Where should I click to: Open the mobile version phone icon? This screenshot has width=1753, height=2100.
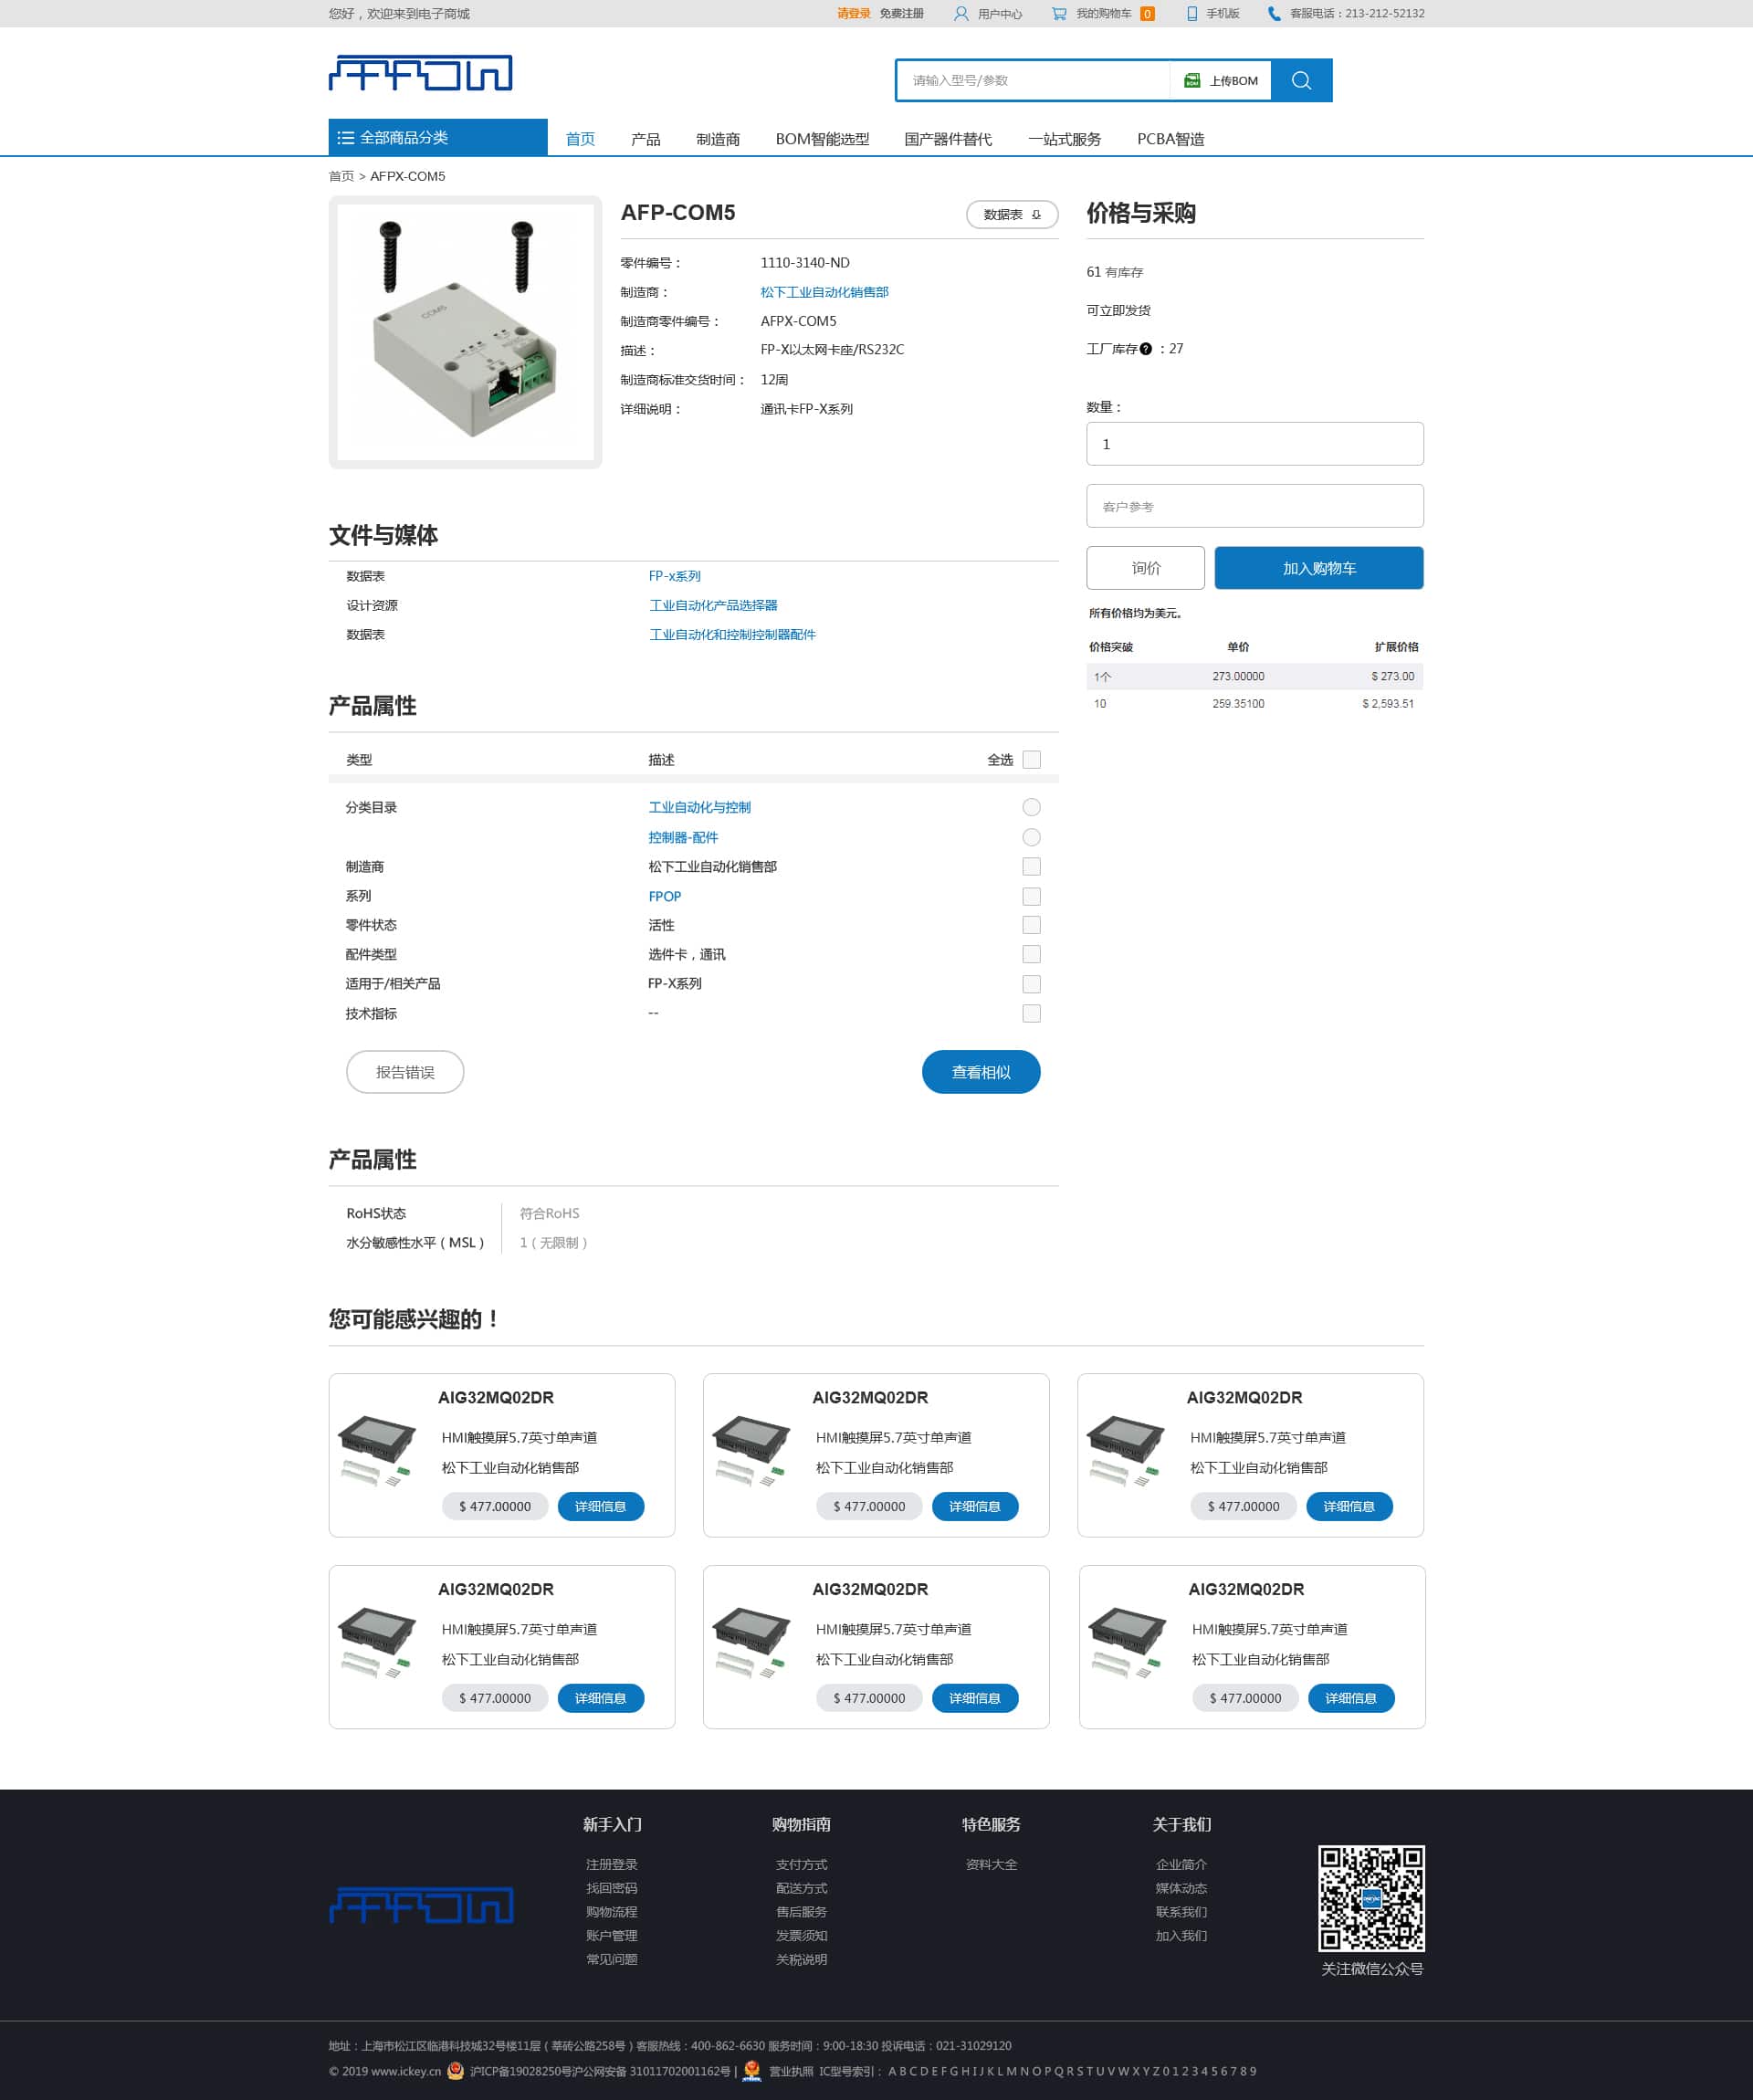[x=1191, y=14]
